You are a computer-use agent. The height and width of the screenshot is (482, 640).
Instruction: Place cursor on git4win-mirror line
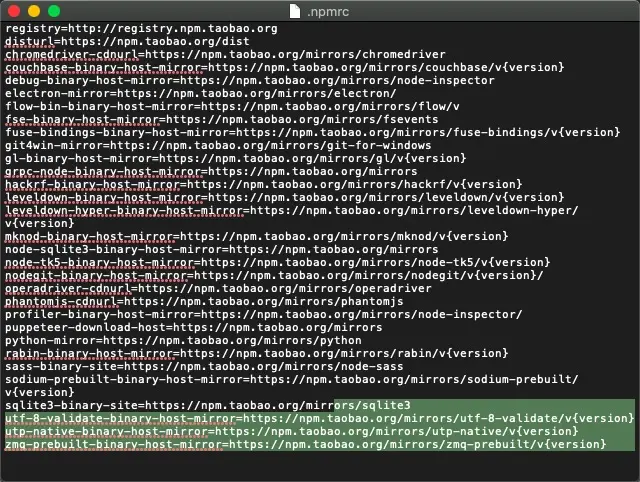tap(218, 146)
